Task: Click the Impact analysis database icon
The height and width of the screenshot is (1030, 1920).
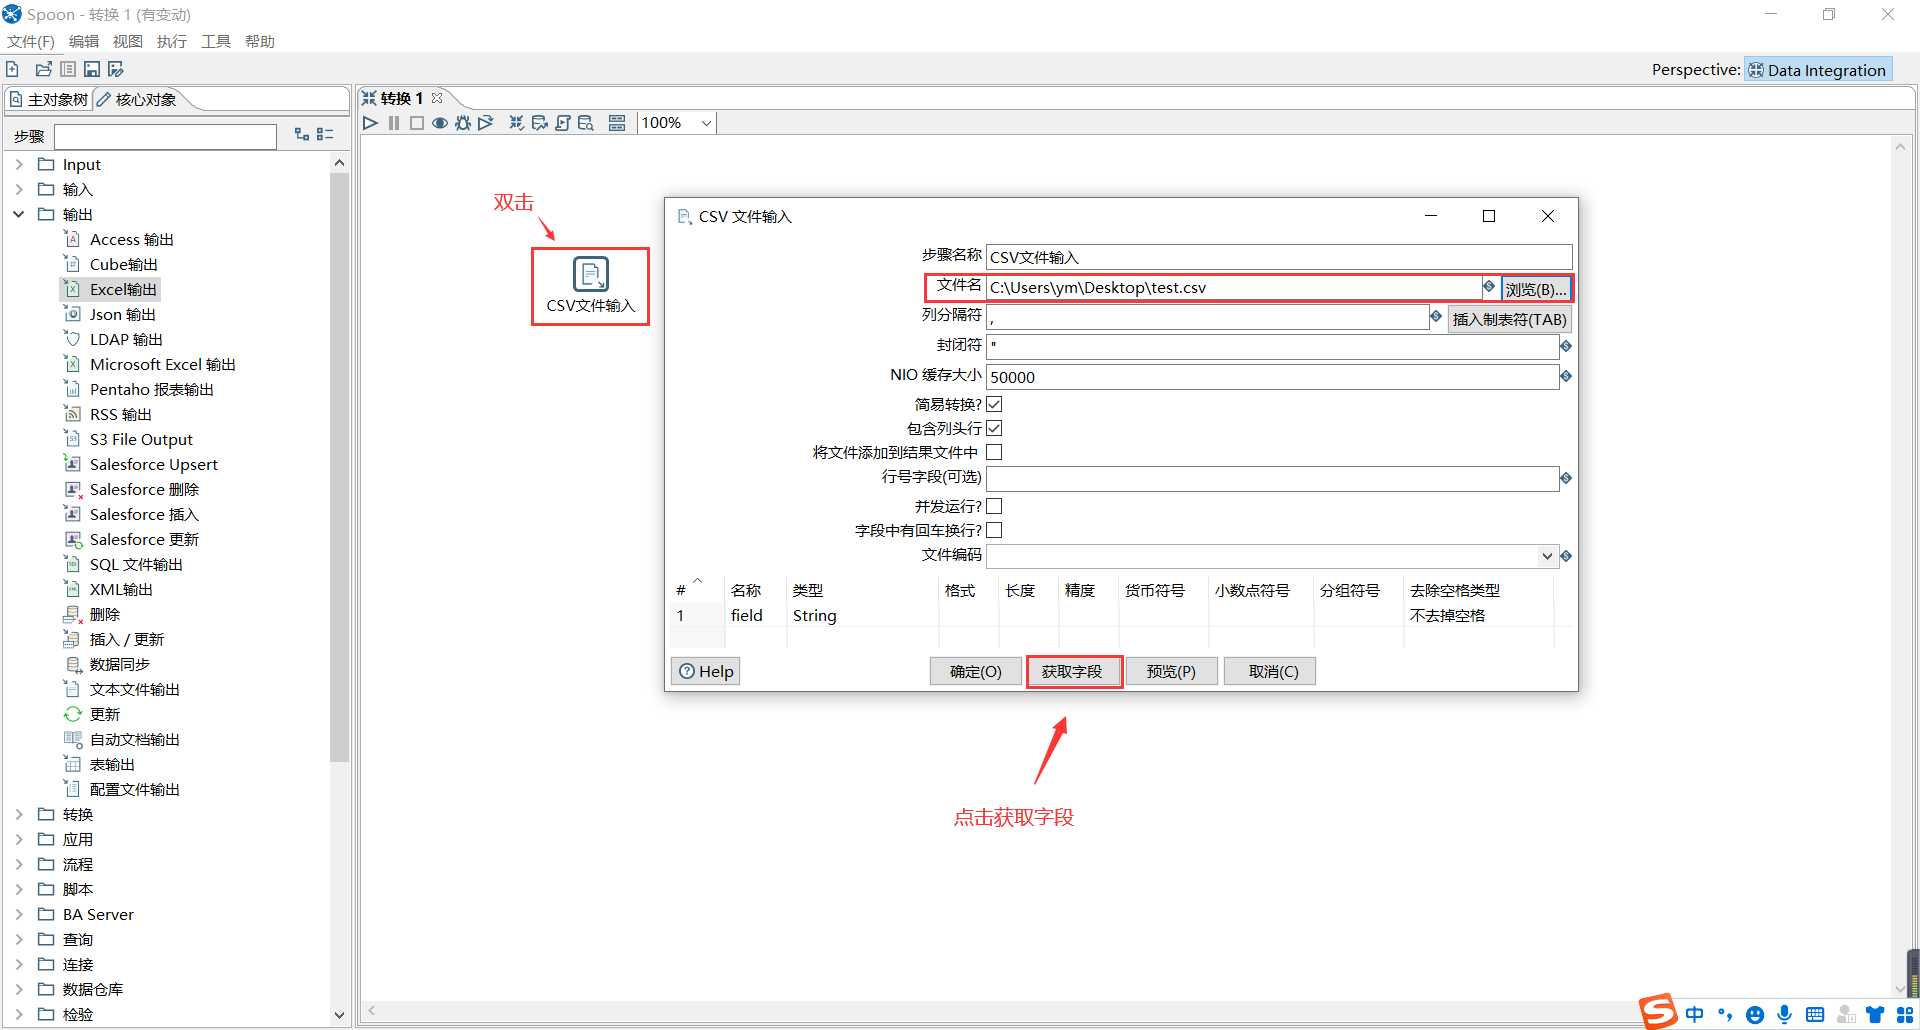Action: (x=540, y=123)
